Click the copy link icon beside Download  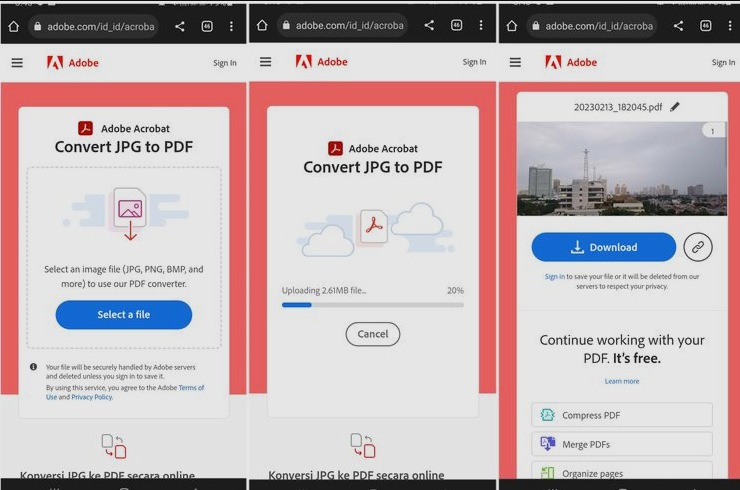698,247
